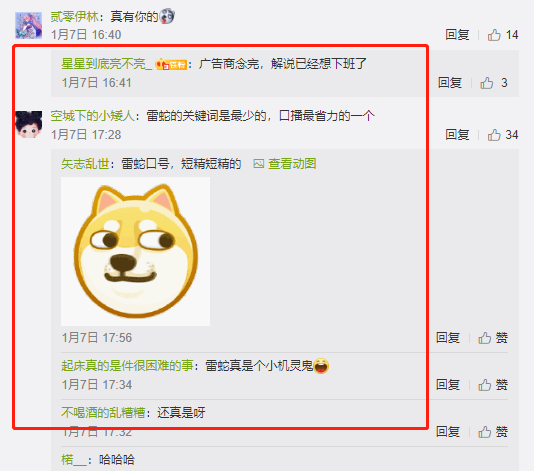Click the member badge beside 星星到底亮不亮_
534x471 pixels.
(171, 64)
